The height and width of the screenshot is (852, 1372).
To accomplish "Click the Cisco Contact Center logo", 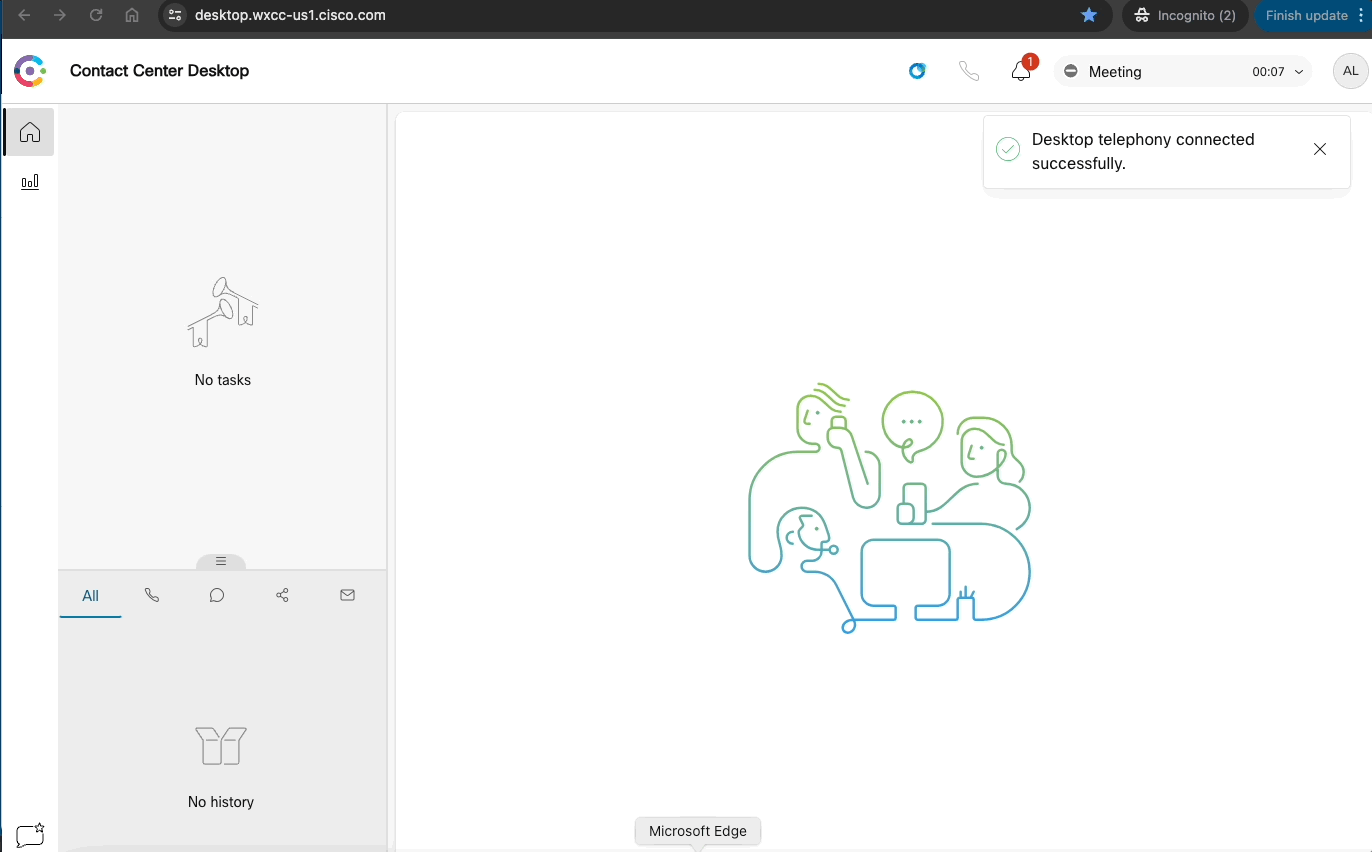I will click(x=30, y=71).
